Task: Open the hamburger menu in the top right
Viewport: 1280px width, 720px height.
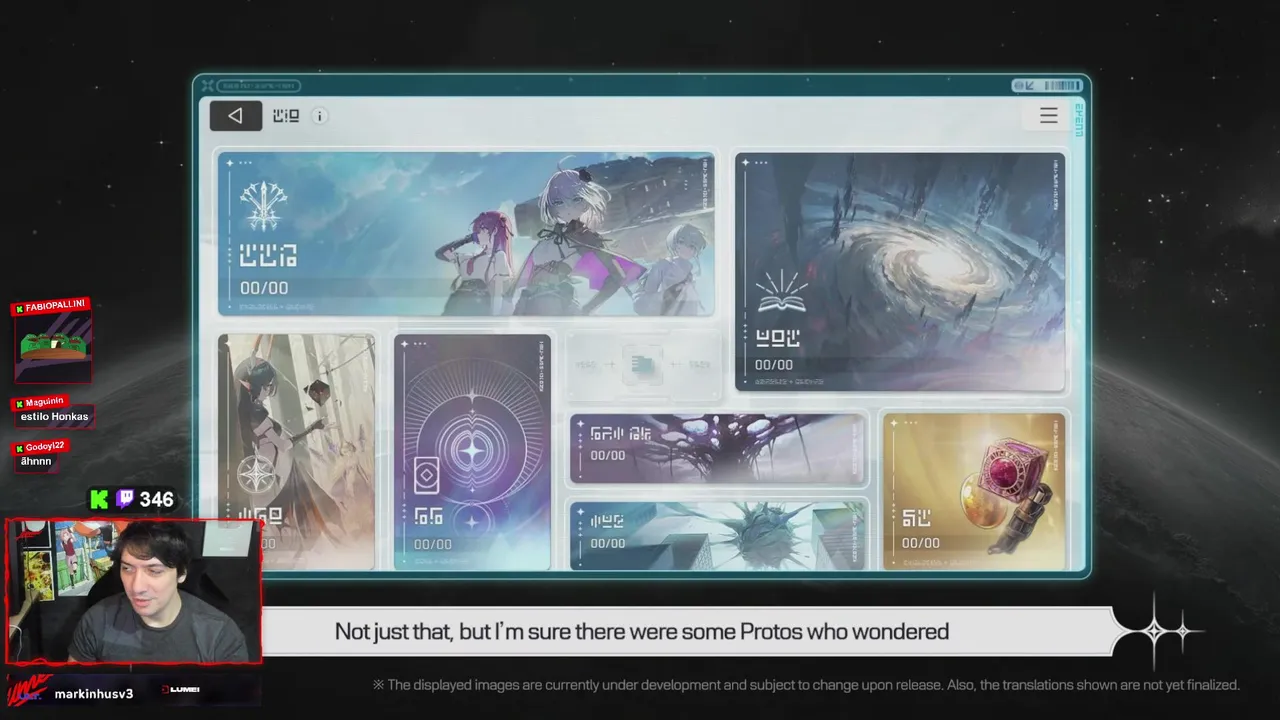Action: tap(1048, 116)
